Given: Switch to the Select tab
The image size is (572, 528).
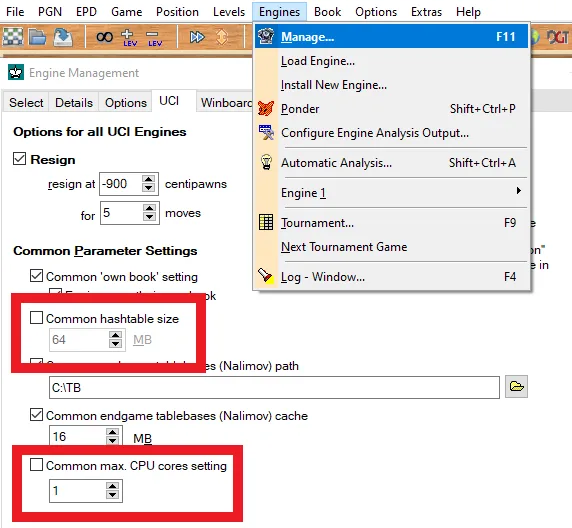Looking at the screenshot, I should (x=26, y=103).
